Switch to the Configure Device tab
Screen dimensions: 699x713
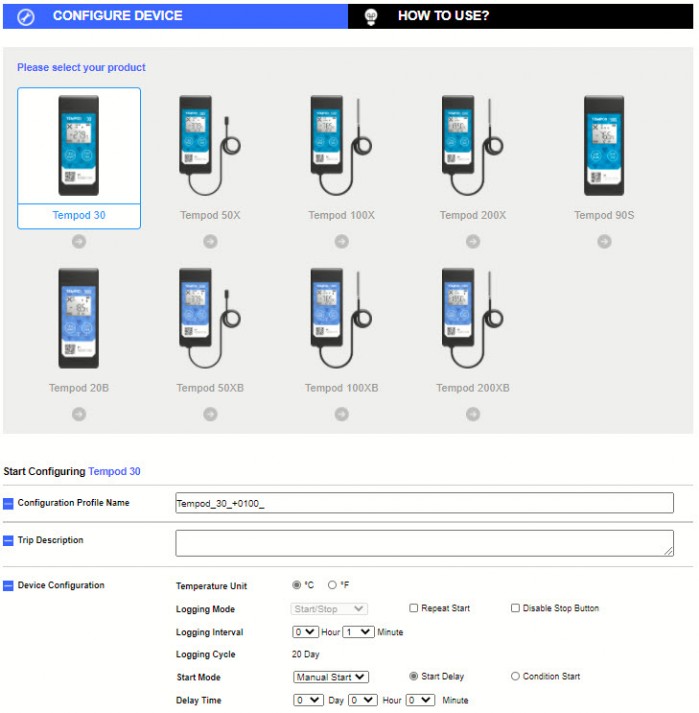point(175,16)
